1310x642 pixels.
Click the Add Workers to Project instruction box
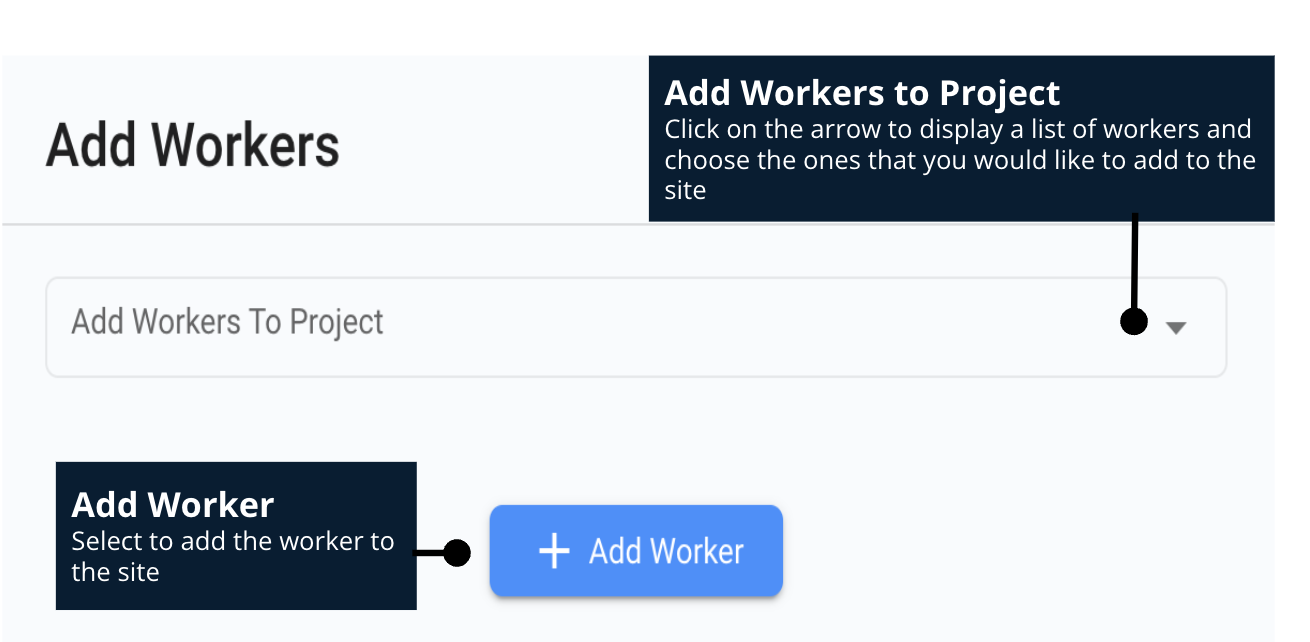point(961,139)
